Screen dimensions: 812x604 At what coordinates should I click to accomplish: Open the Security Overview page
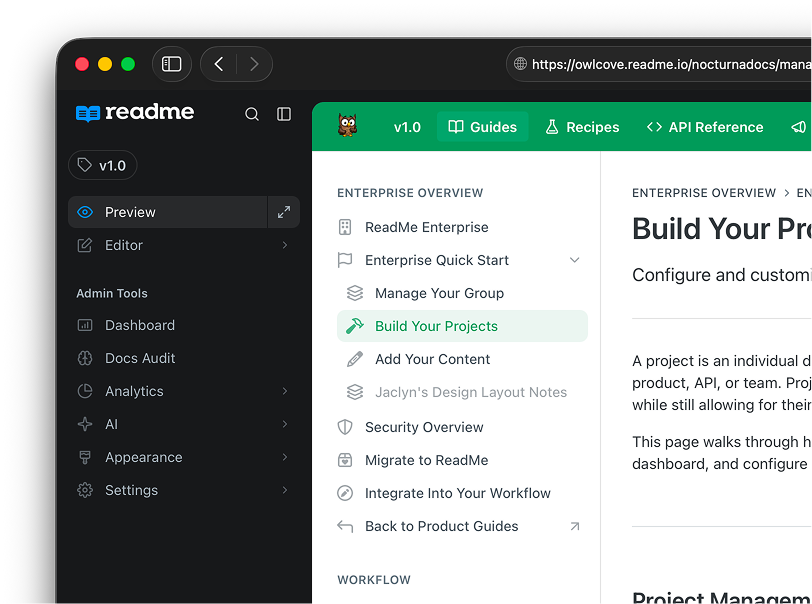point(462,427)
